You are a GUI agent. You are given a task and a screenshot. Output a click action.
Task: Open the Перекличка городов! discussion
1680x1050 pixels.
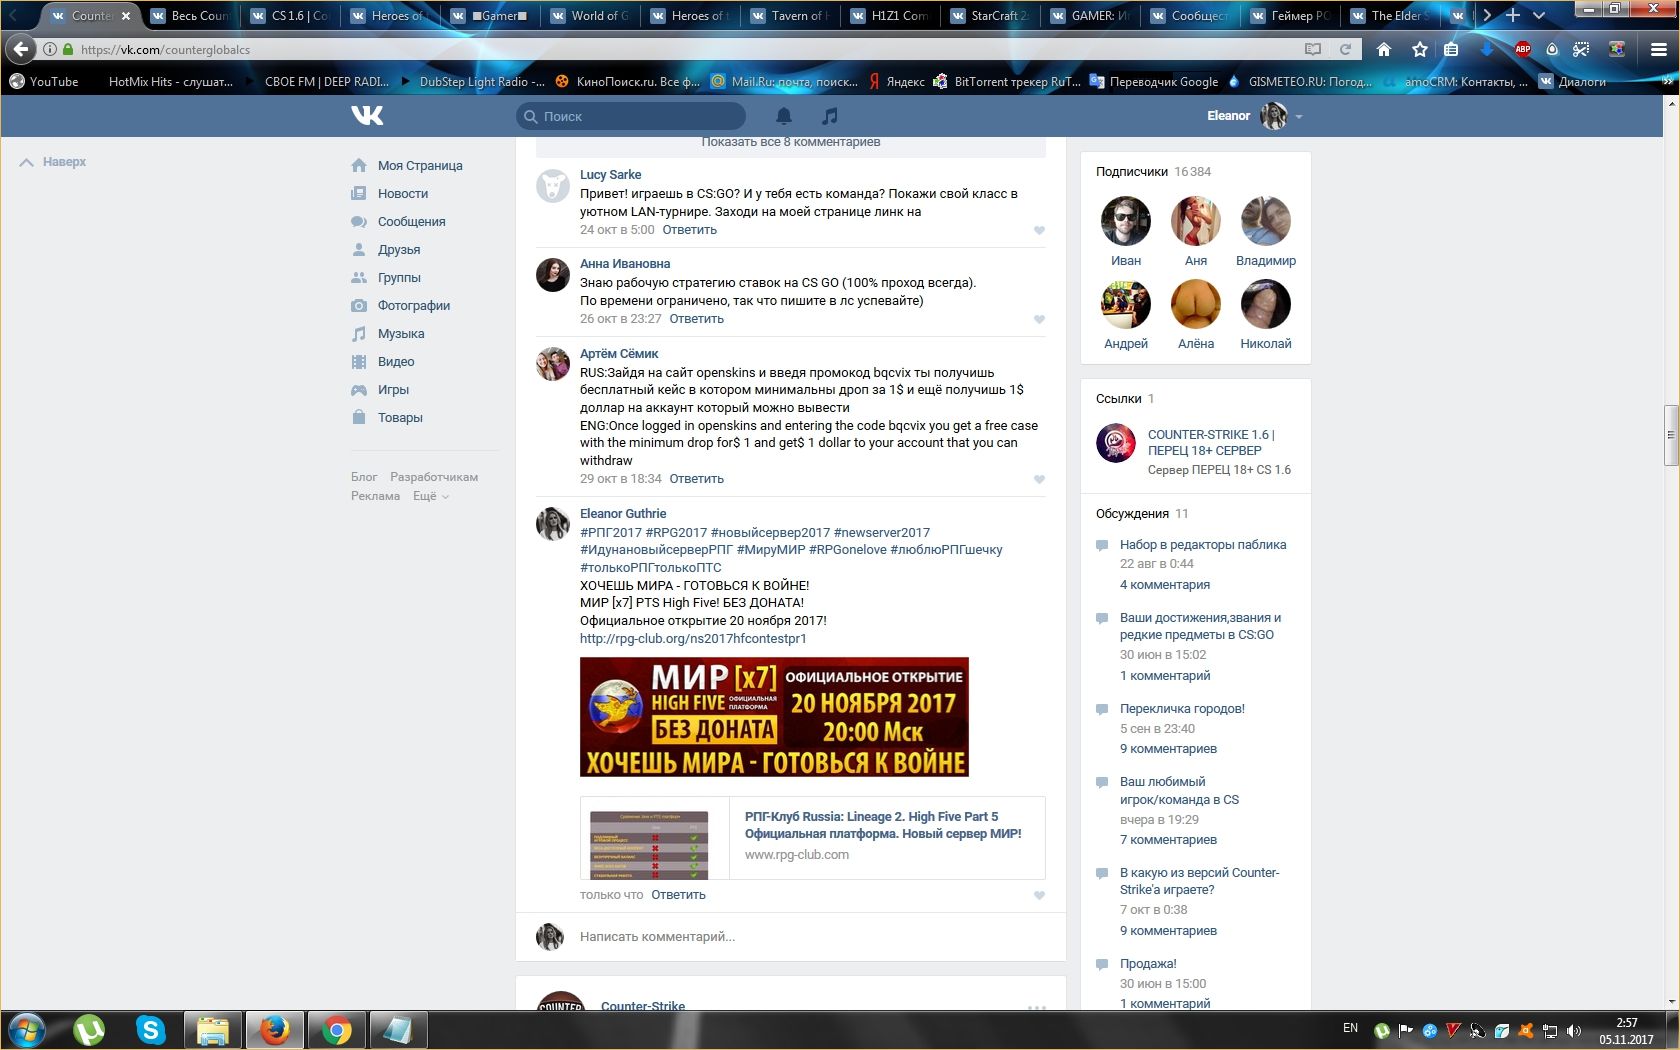point(1182,709)
